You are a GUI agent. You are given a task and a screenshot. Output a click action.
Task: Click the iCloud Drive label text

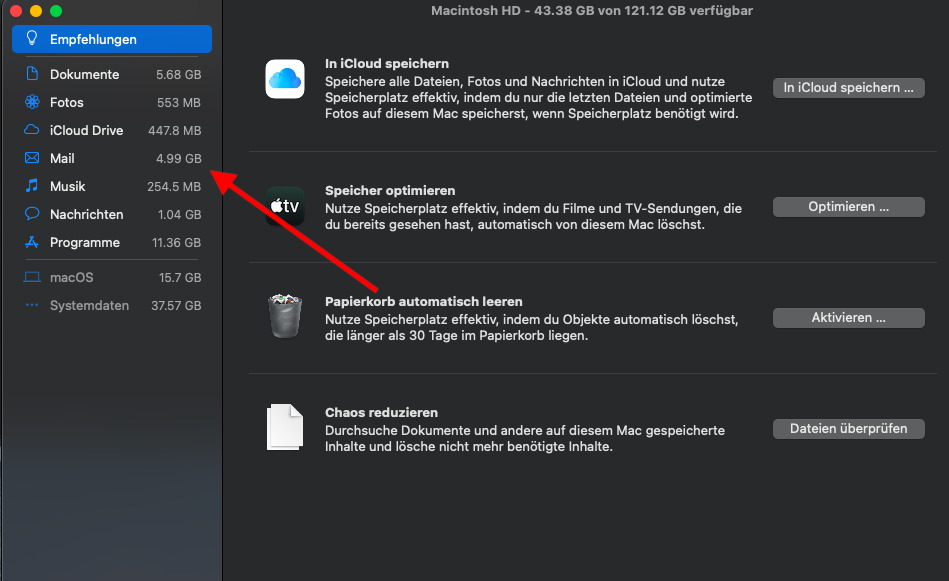[x=87, y=130]
